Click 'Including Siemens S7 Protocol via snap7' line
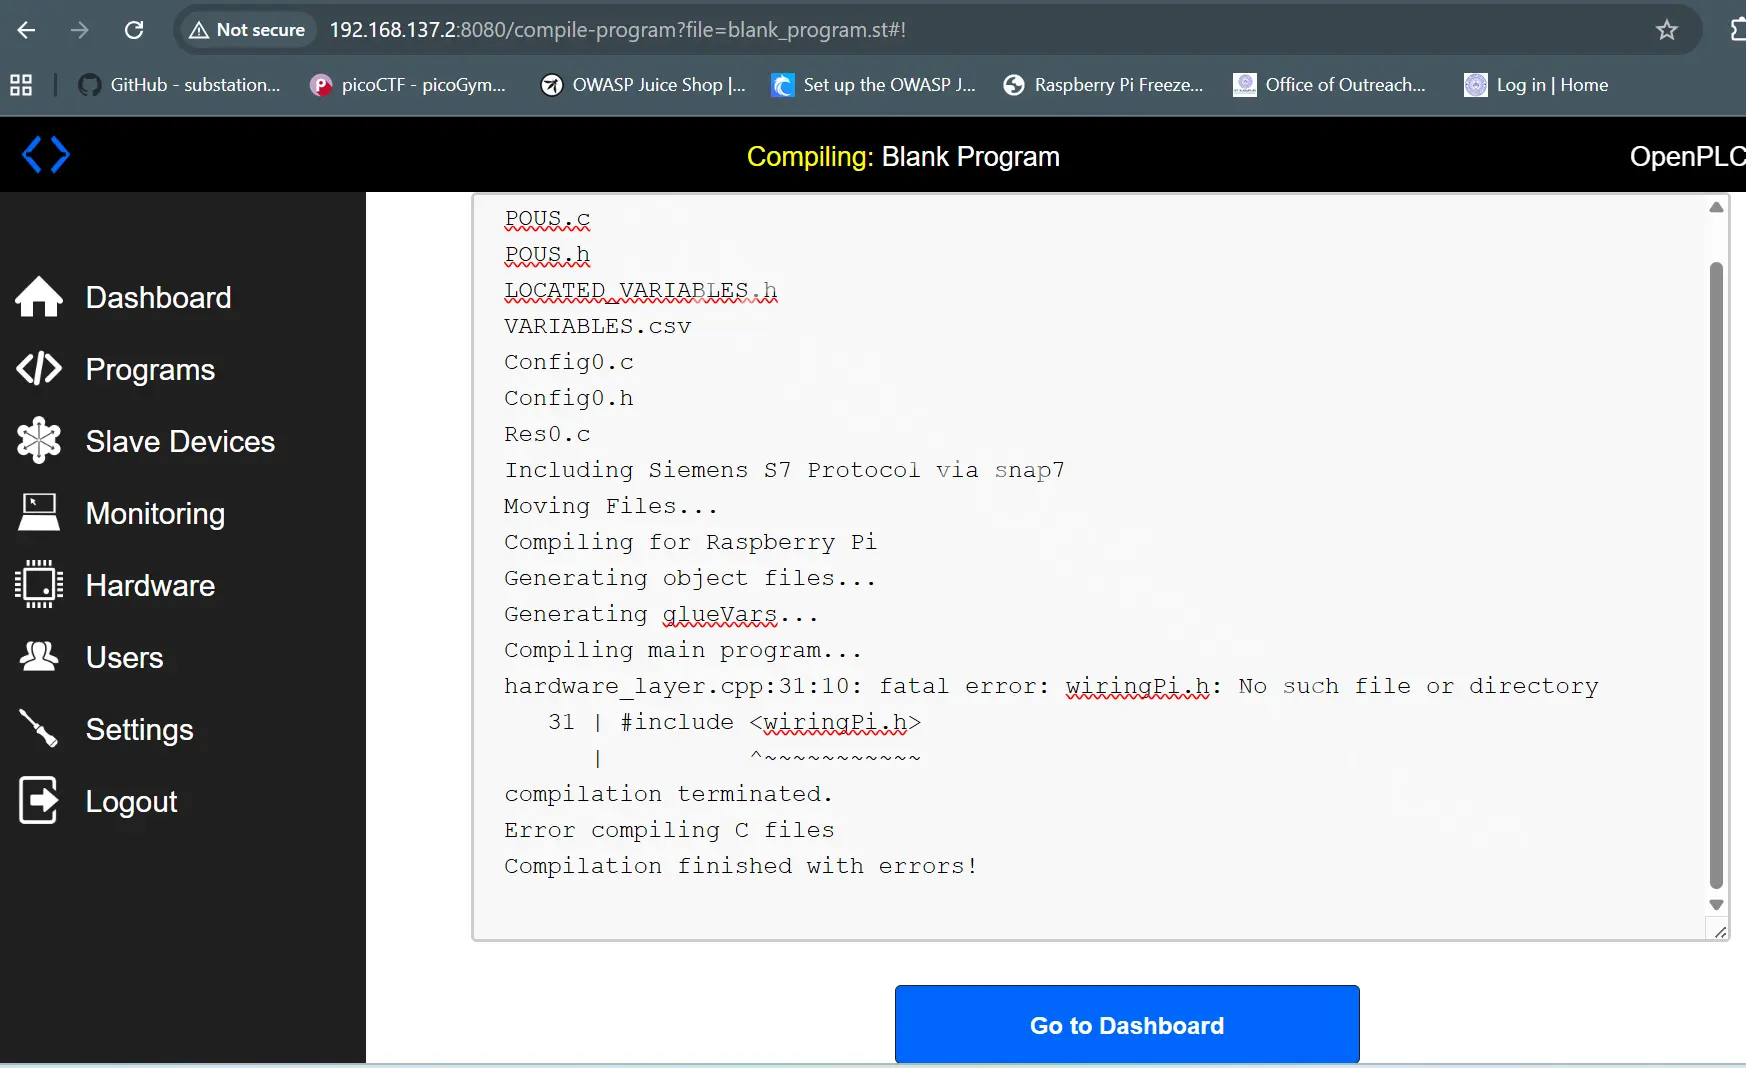Image resolution: width=1746 pixels, height=1068 pixels. [784, 470]
